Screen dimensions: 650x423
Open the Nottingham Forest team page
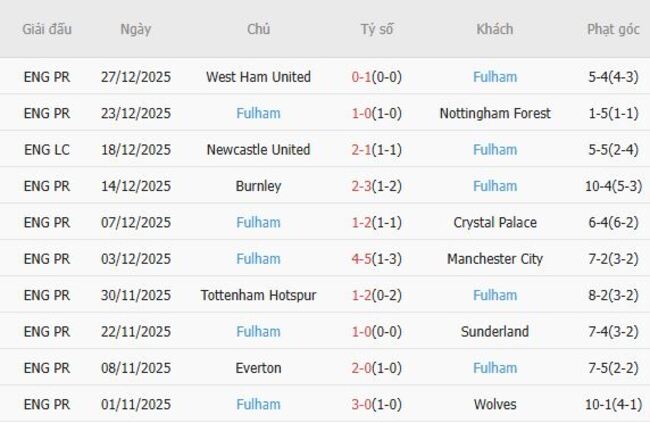coord(495,113)
